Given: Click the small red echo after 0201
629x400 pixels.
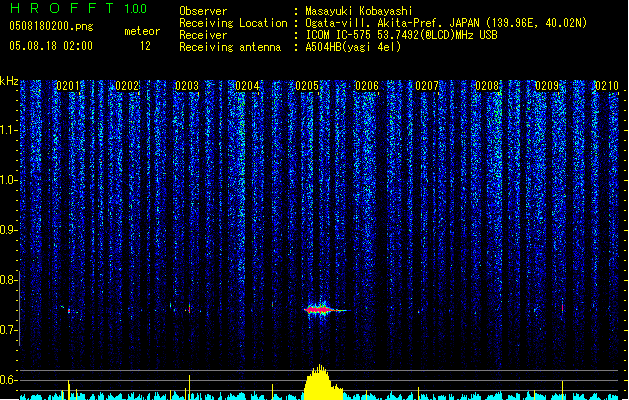Looking at the screenshot, I should (69, 311).
